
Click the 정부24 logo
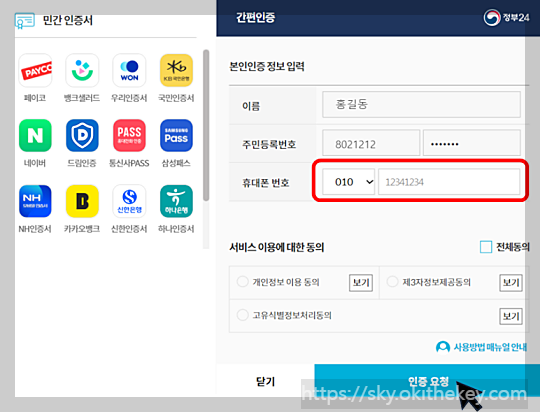[x=506, y=18]
